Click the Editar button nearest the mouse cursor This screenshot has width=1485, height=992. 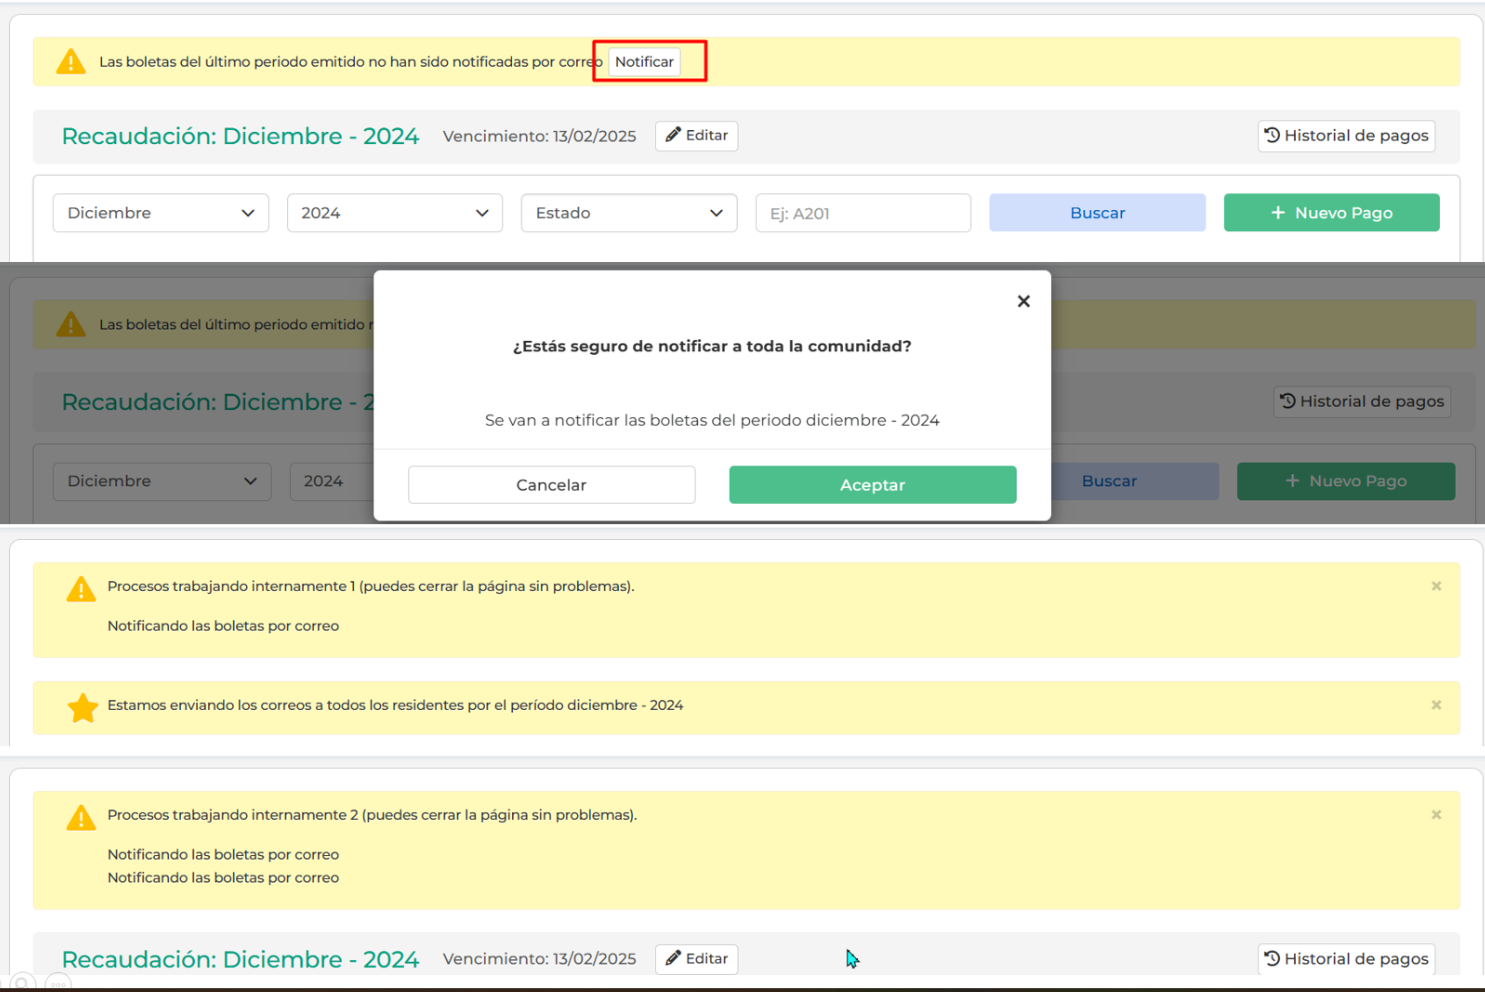click(696, 959)
